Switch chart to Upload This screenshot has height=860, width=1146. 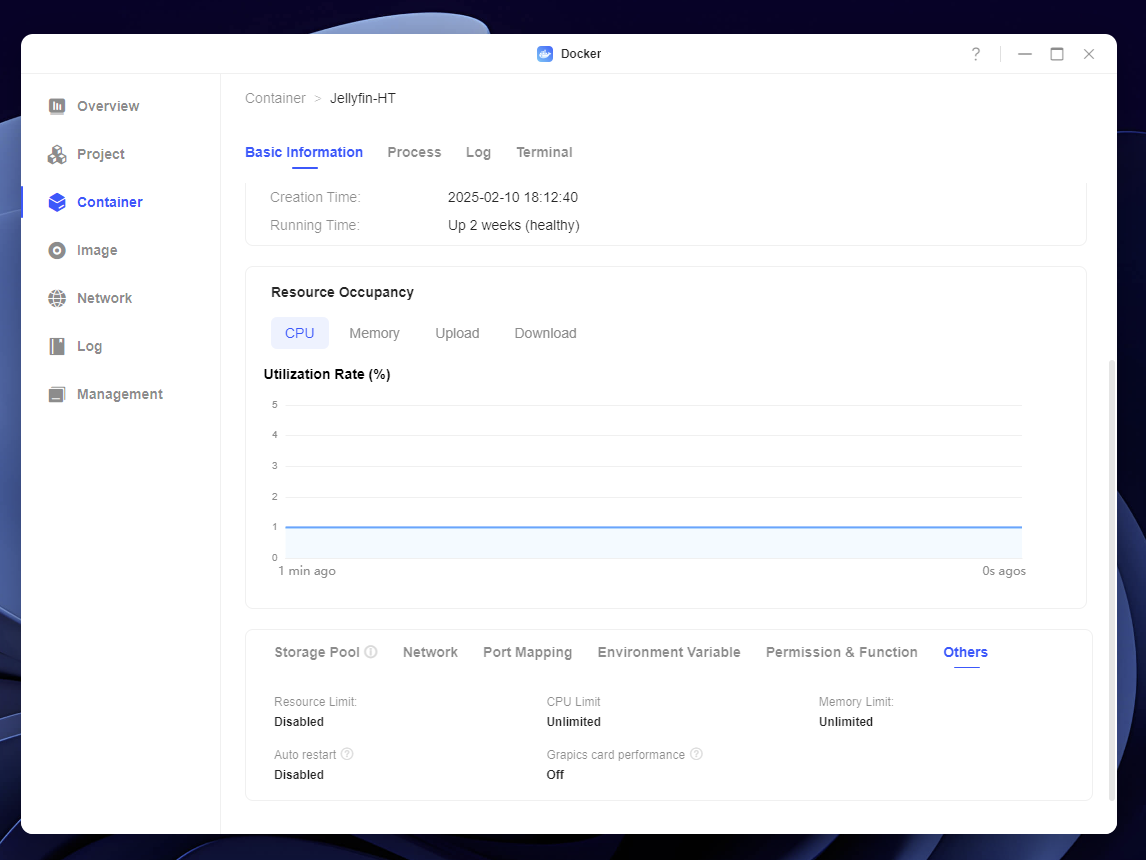coord(457,333)
